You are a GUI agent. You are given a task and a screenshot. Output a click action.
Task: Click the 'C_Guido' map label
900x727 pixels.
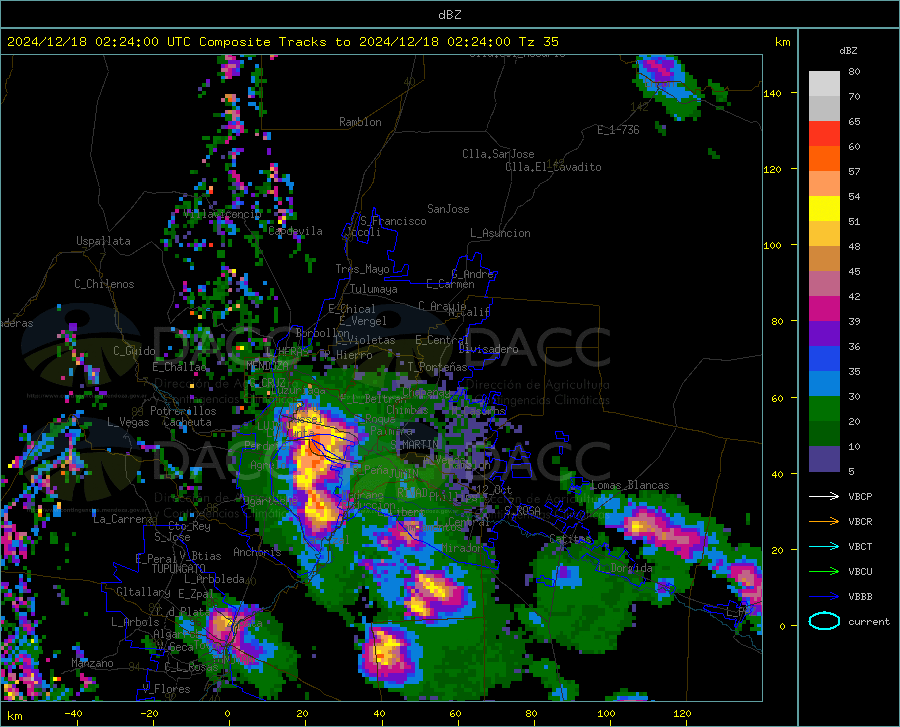[x=134, y=351]
